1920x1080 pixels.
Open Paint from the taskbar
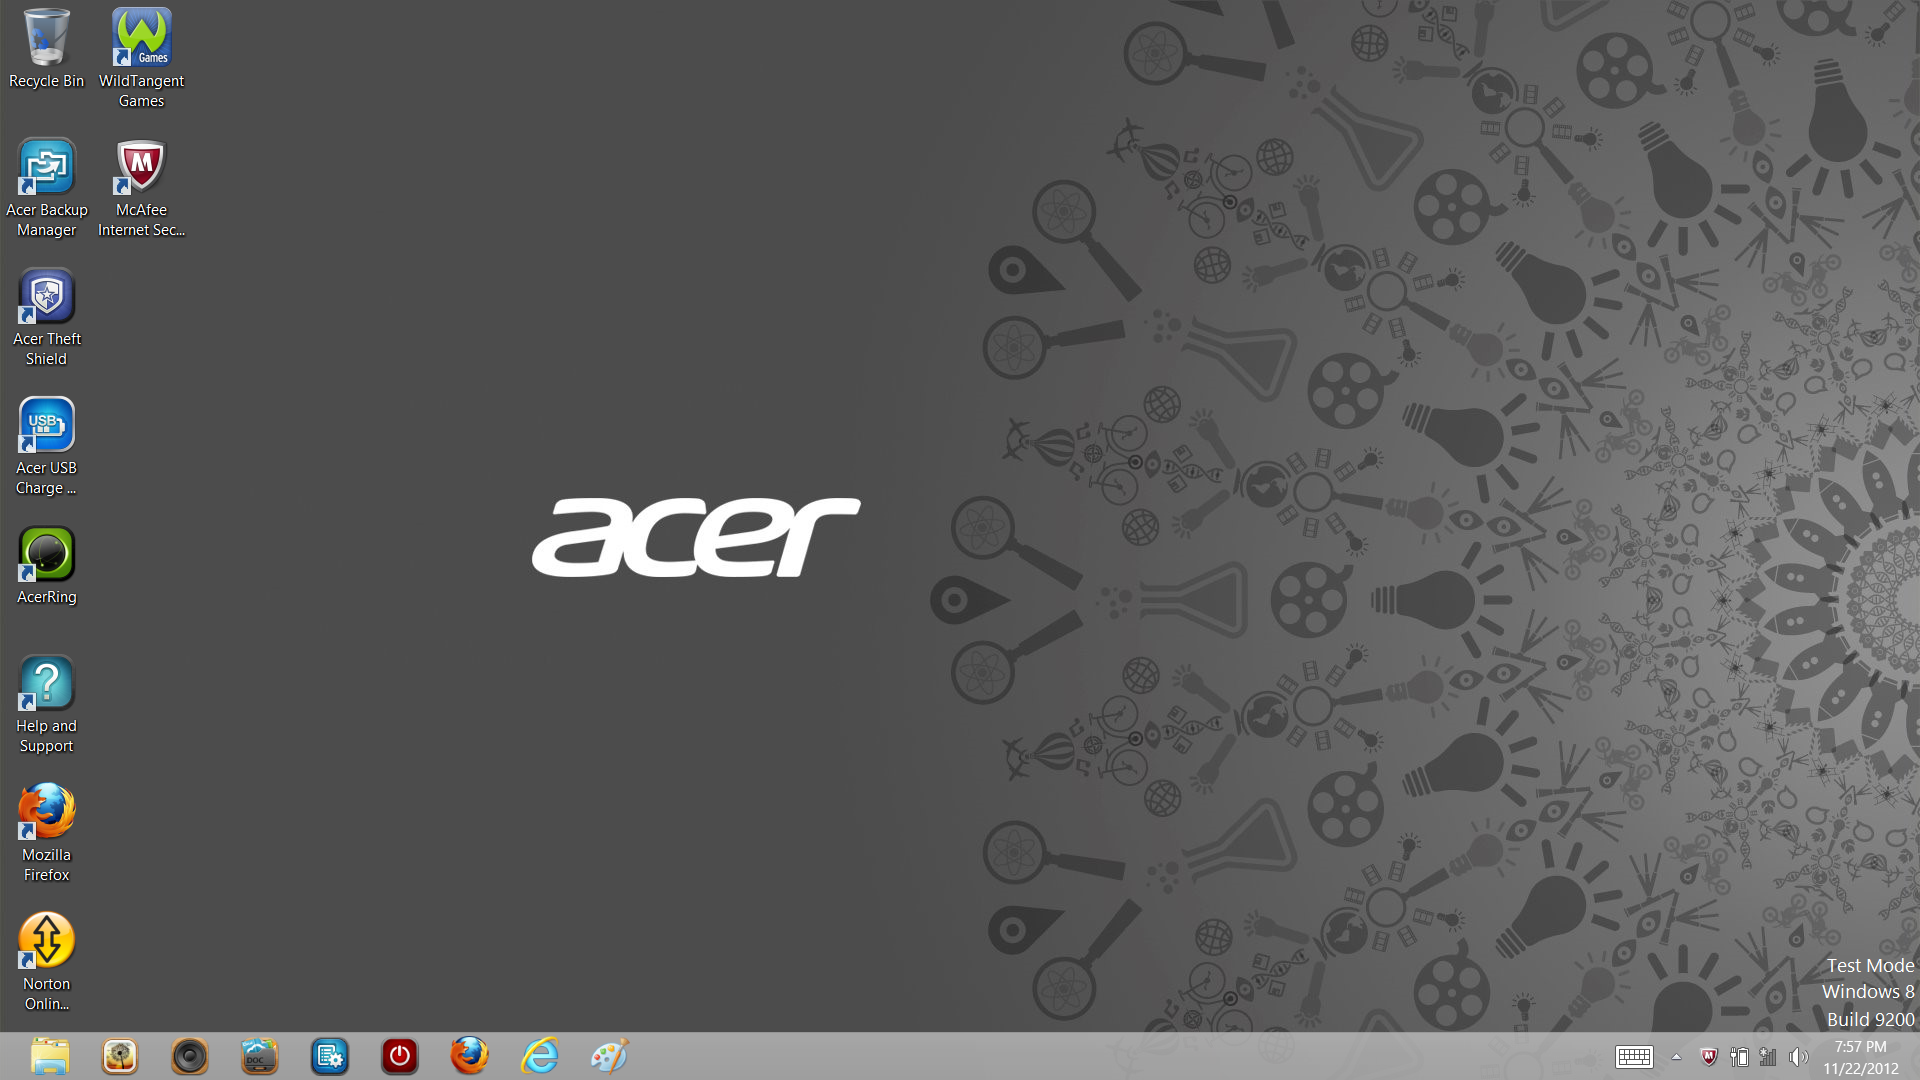(610, 1056)
